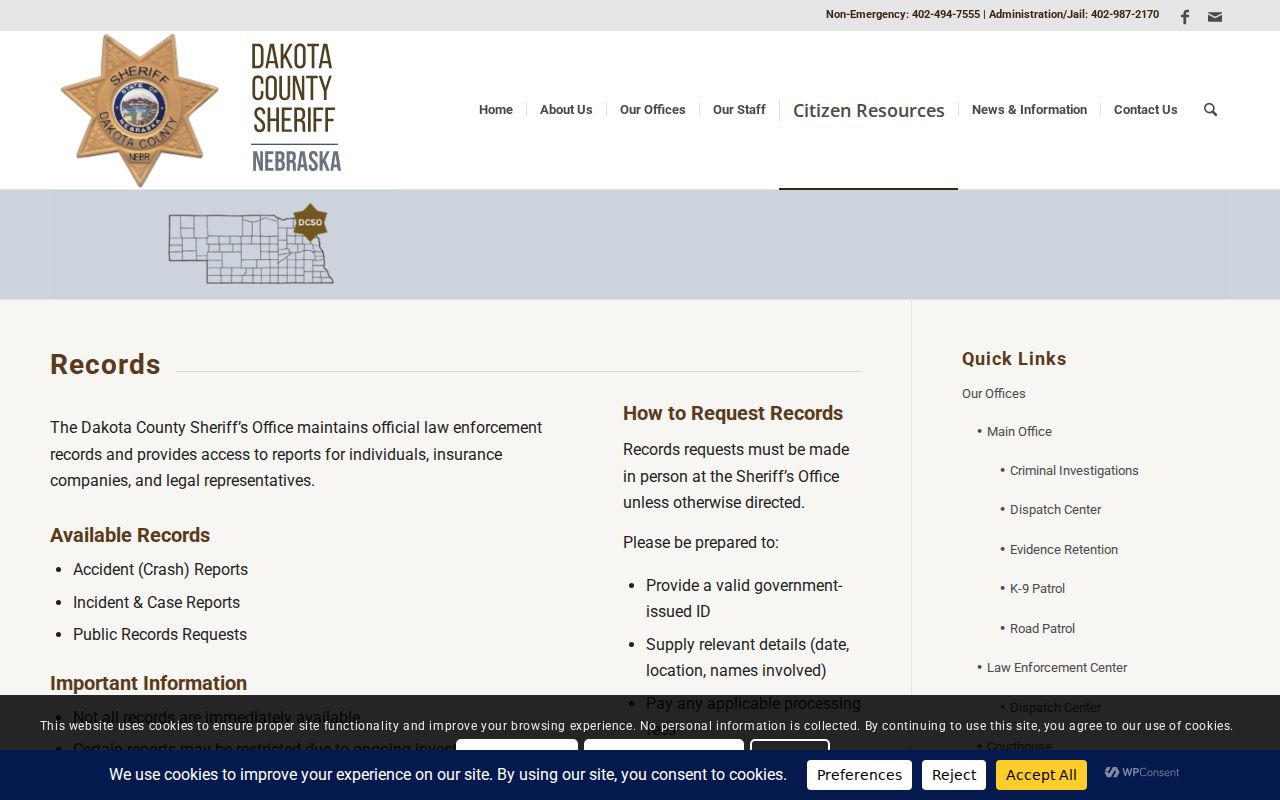This screenshot has height=800, width=1280.
Task: Open the Facebook icon link
Action: point(1185,16)
